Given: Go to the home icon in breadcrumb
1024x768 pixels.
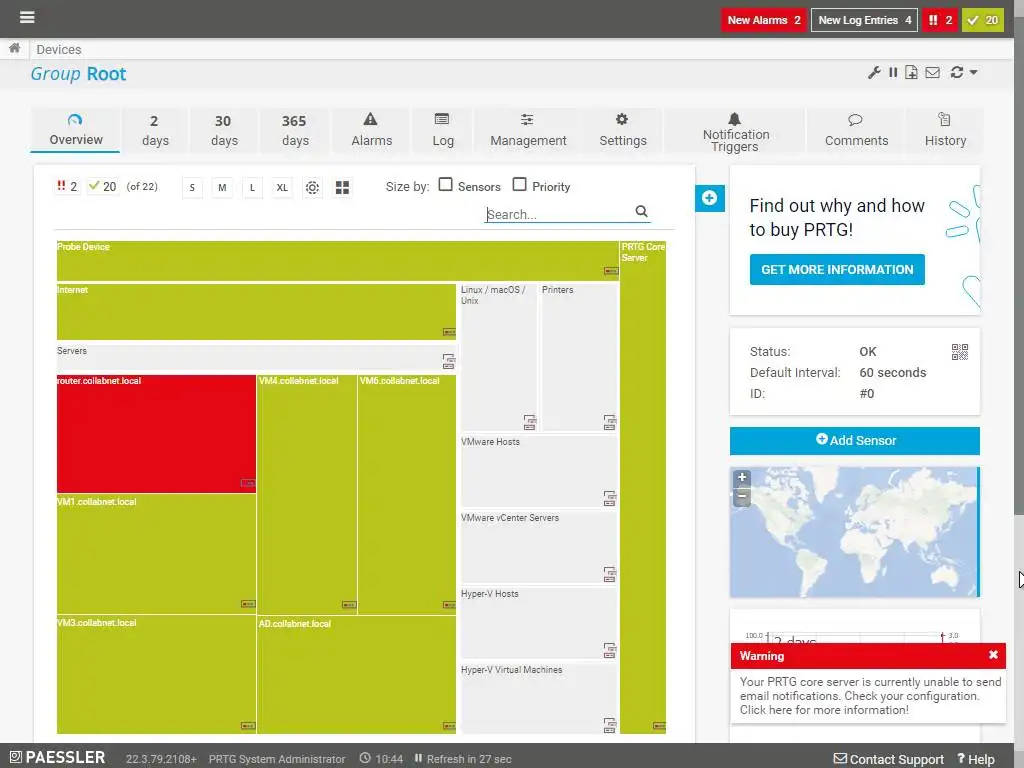Looking at the screenshot, I should tap(14, 48).
